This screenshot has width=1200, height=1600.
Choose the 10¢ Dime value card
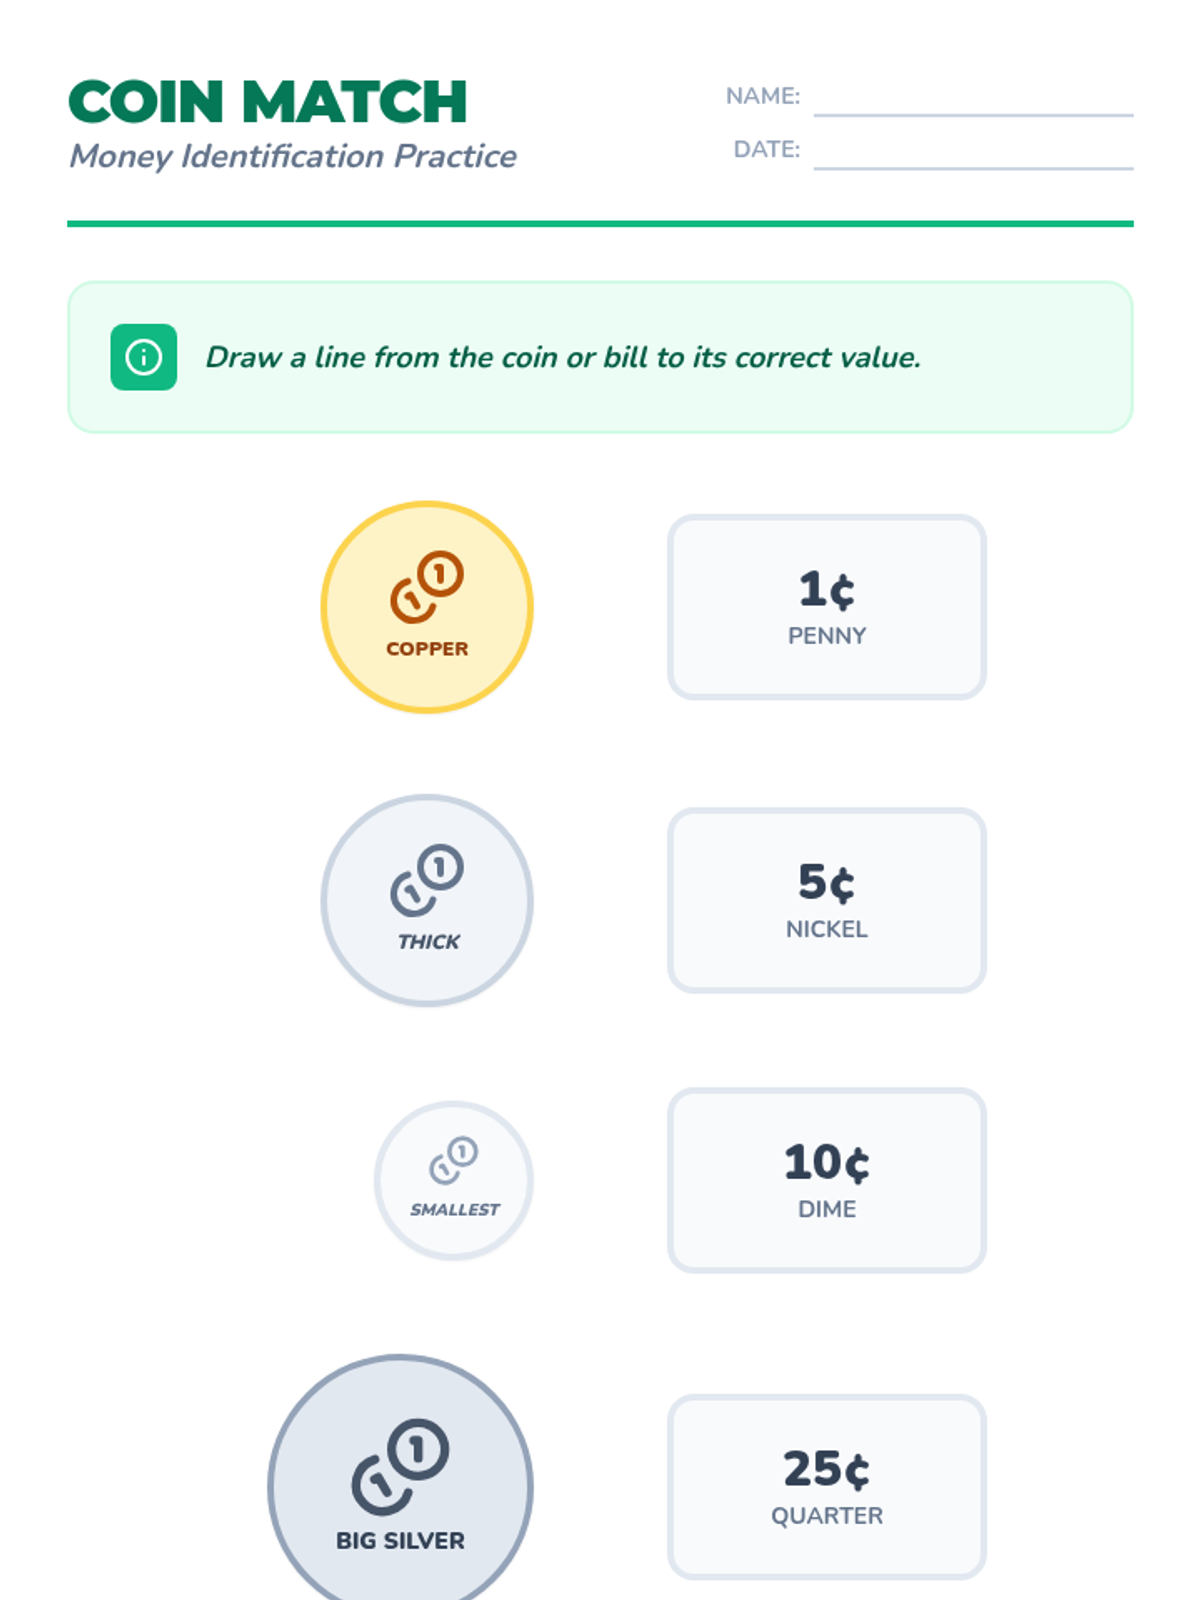(x=827, y=1180)
